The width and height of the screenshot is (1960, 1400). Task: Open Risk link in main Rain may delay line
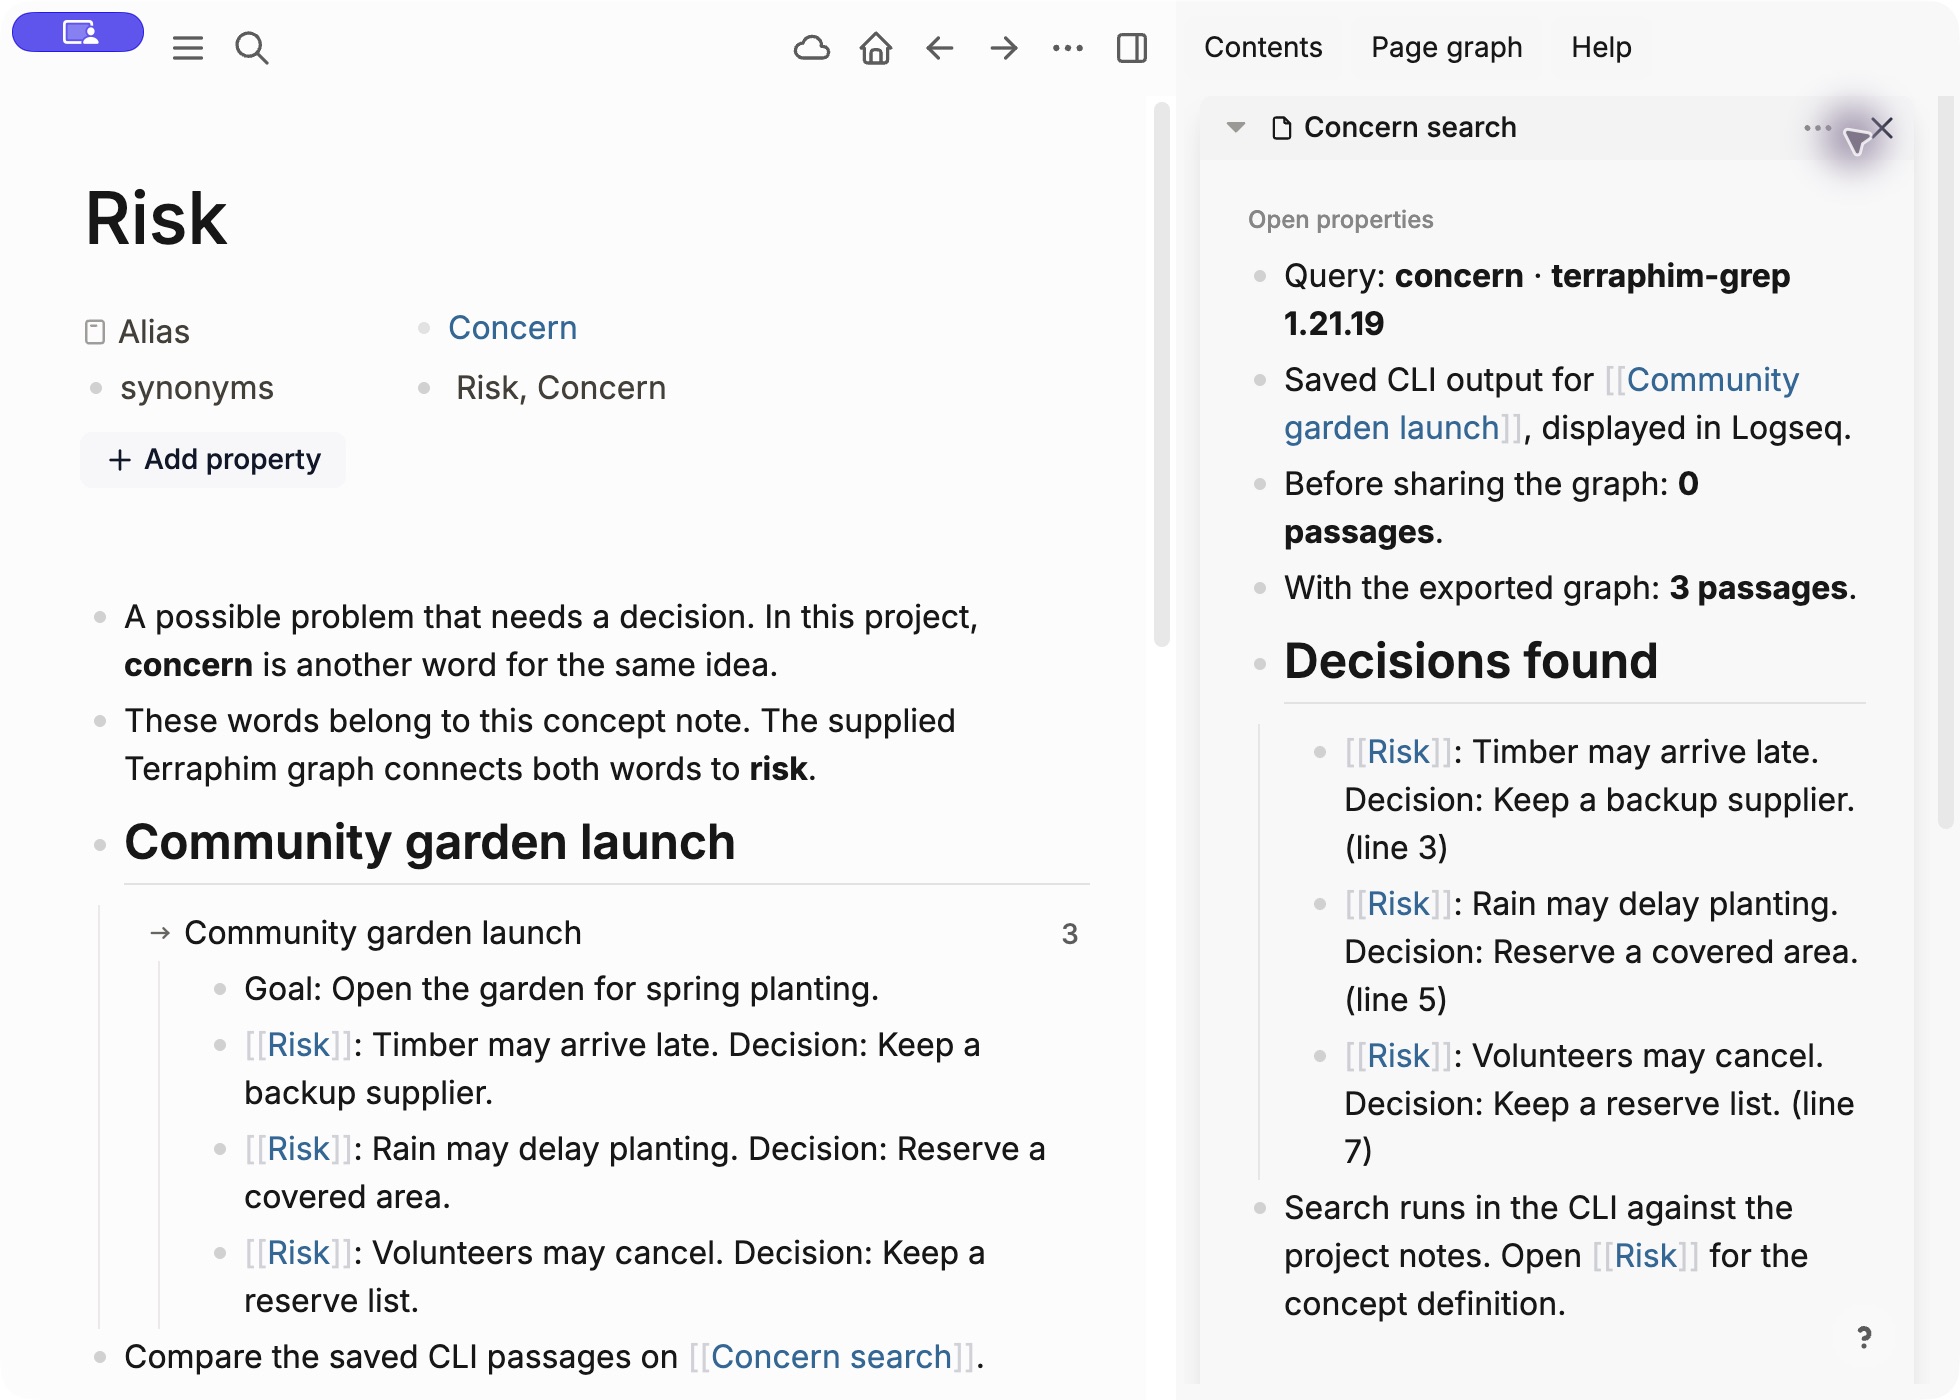298,1149
